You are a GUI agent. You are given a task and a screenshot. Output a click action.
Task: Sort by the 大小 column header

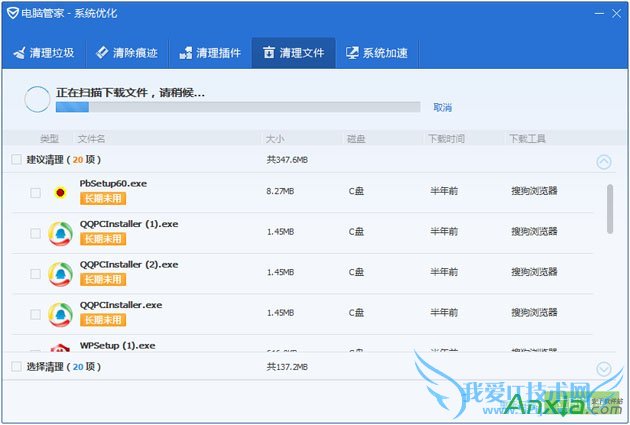[x=276, y=138]
